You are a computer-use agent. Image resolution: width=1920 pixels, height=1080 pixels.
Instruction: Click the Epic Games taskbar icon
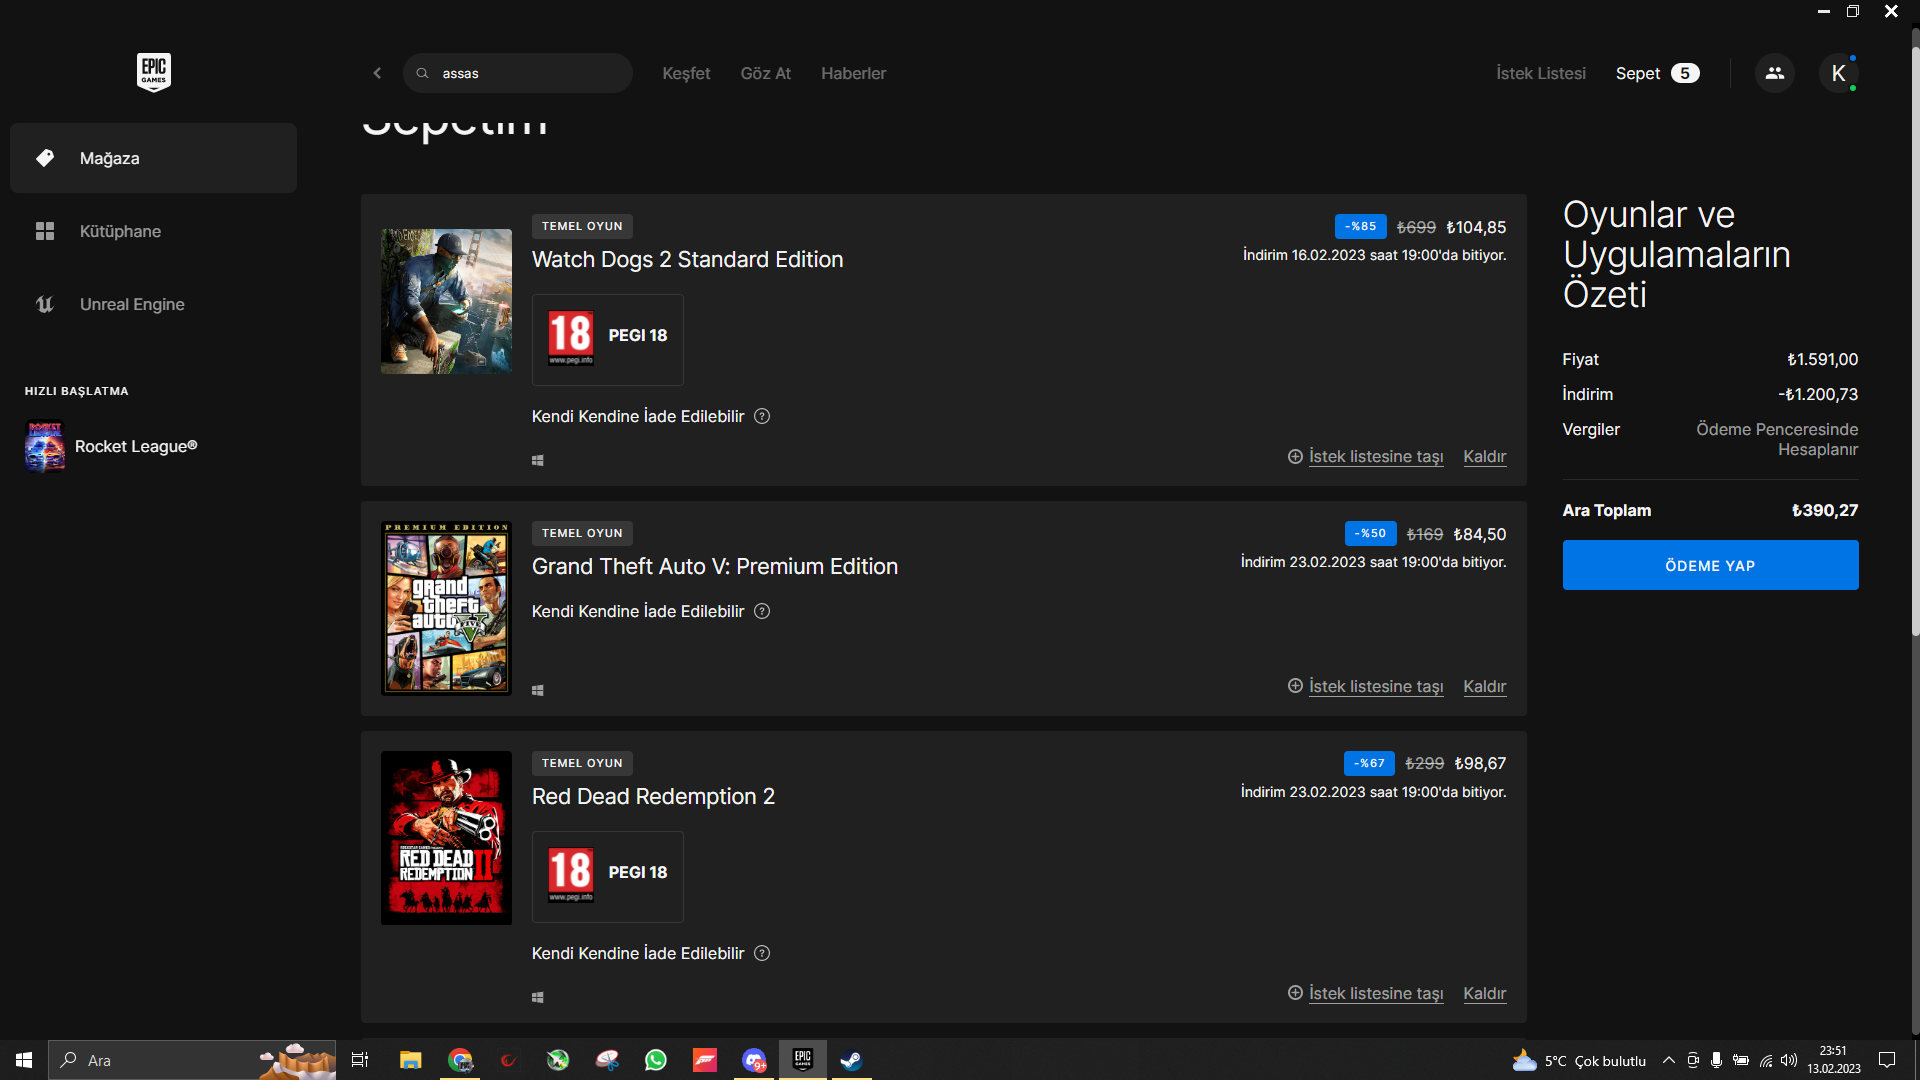[x=803, y=1060]
